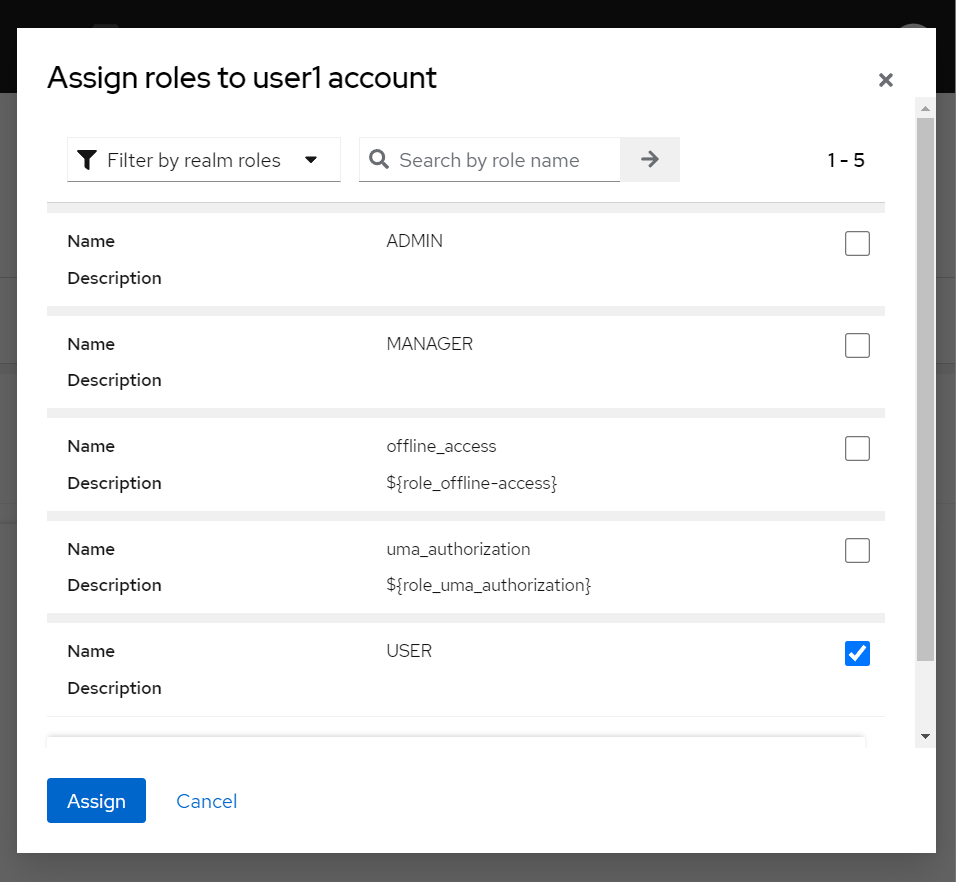Tick the uma_authorization role checkbox
Viewport: 956px width, 882px height.
point(857,551)
